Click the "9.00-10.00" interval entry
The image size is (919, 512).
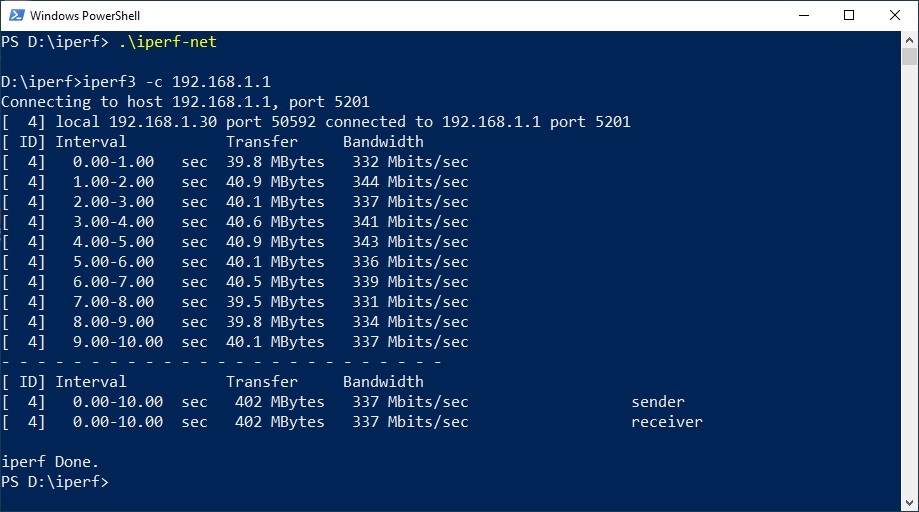(118, 342)
